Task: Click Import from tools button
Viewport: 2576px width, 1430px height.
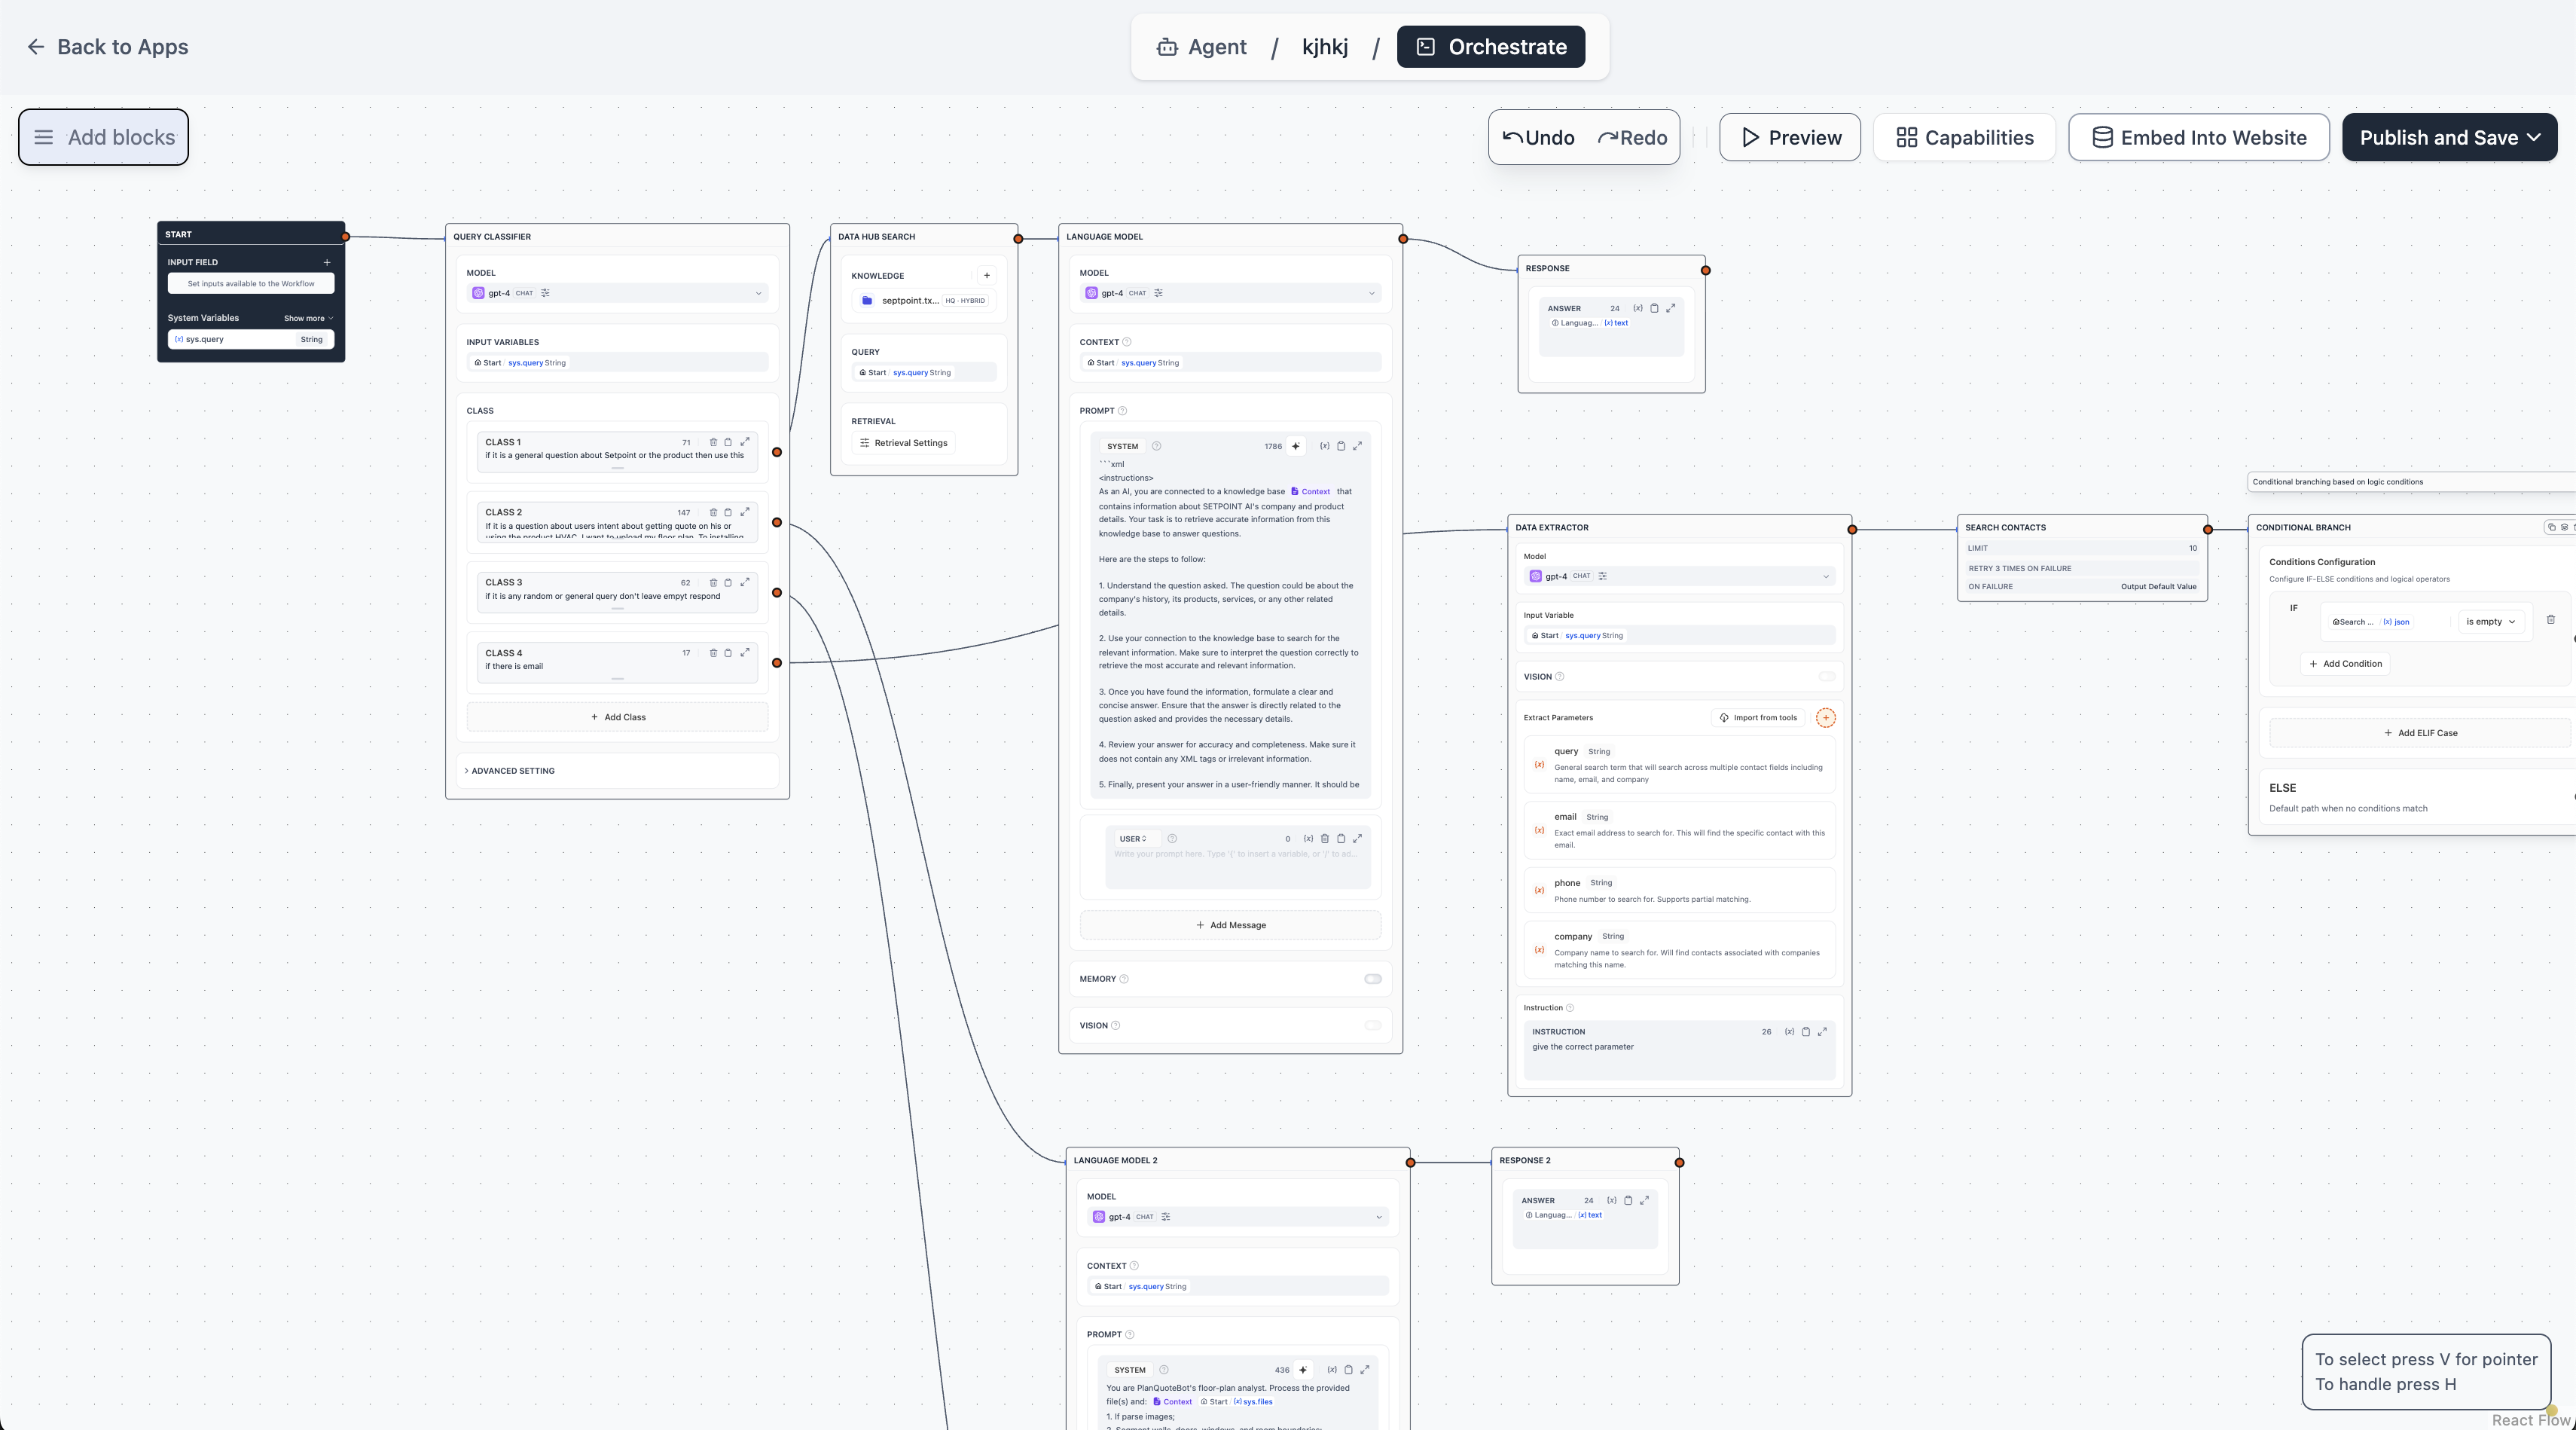Action: [1758, 717]
